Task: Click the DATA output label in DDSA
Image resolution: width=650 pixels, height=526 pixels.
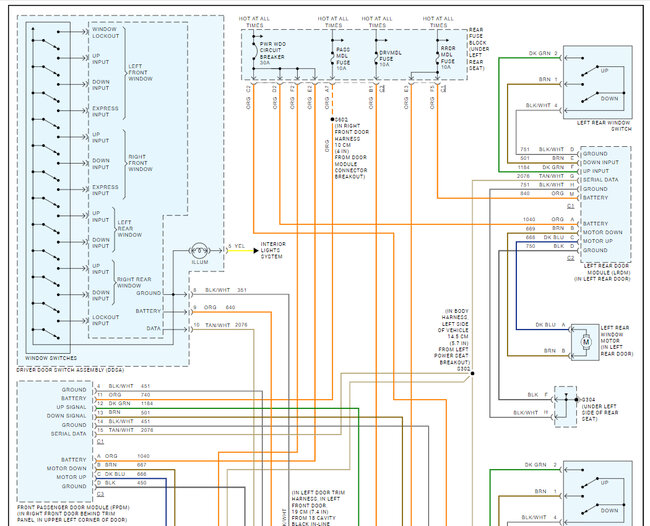Action: (x=153, y=328)
